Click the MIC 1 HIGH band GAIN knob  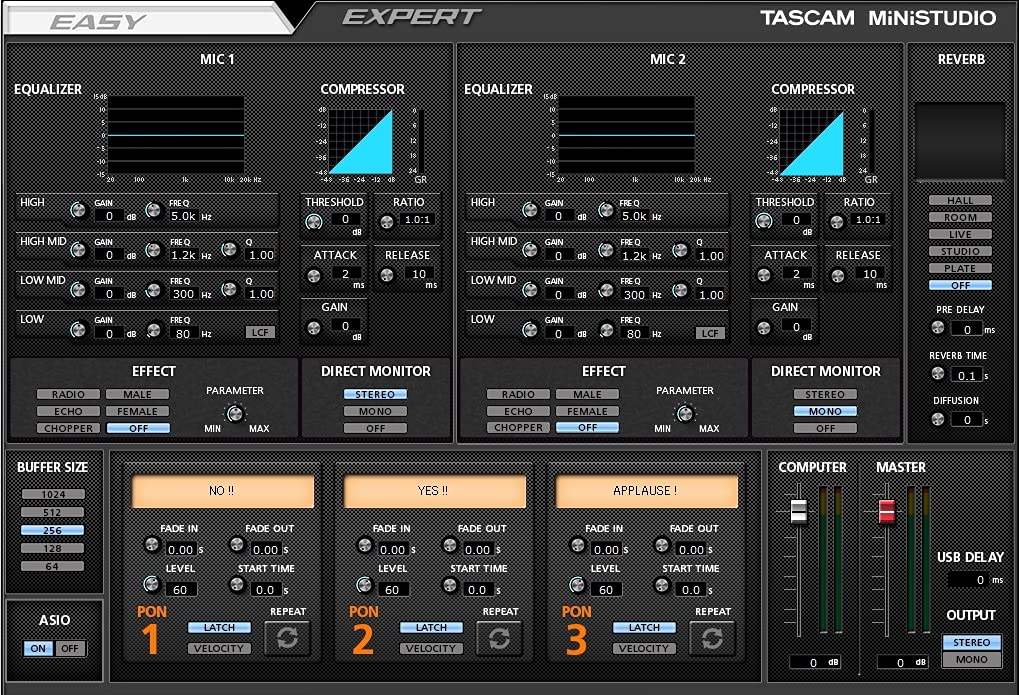coord(80,210)
